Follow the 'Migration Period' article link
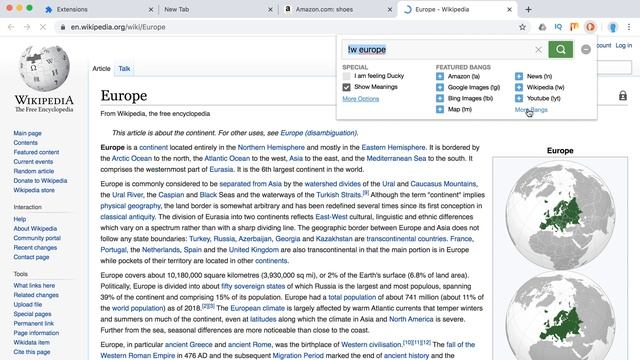The image size is (640, 360). point(298,356)
